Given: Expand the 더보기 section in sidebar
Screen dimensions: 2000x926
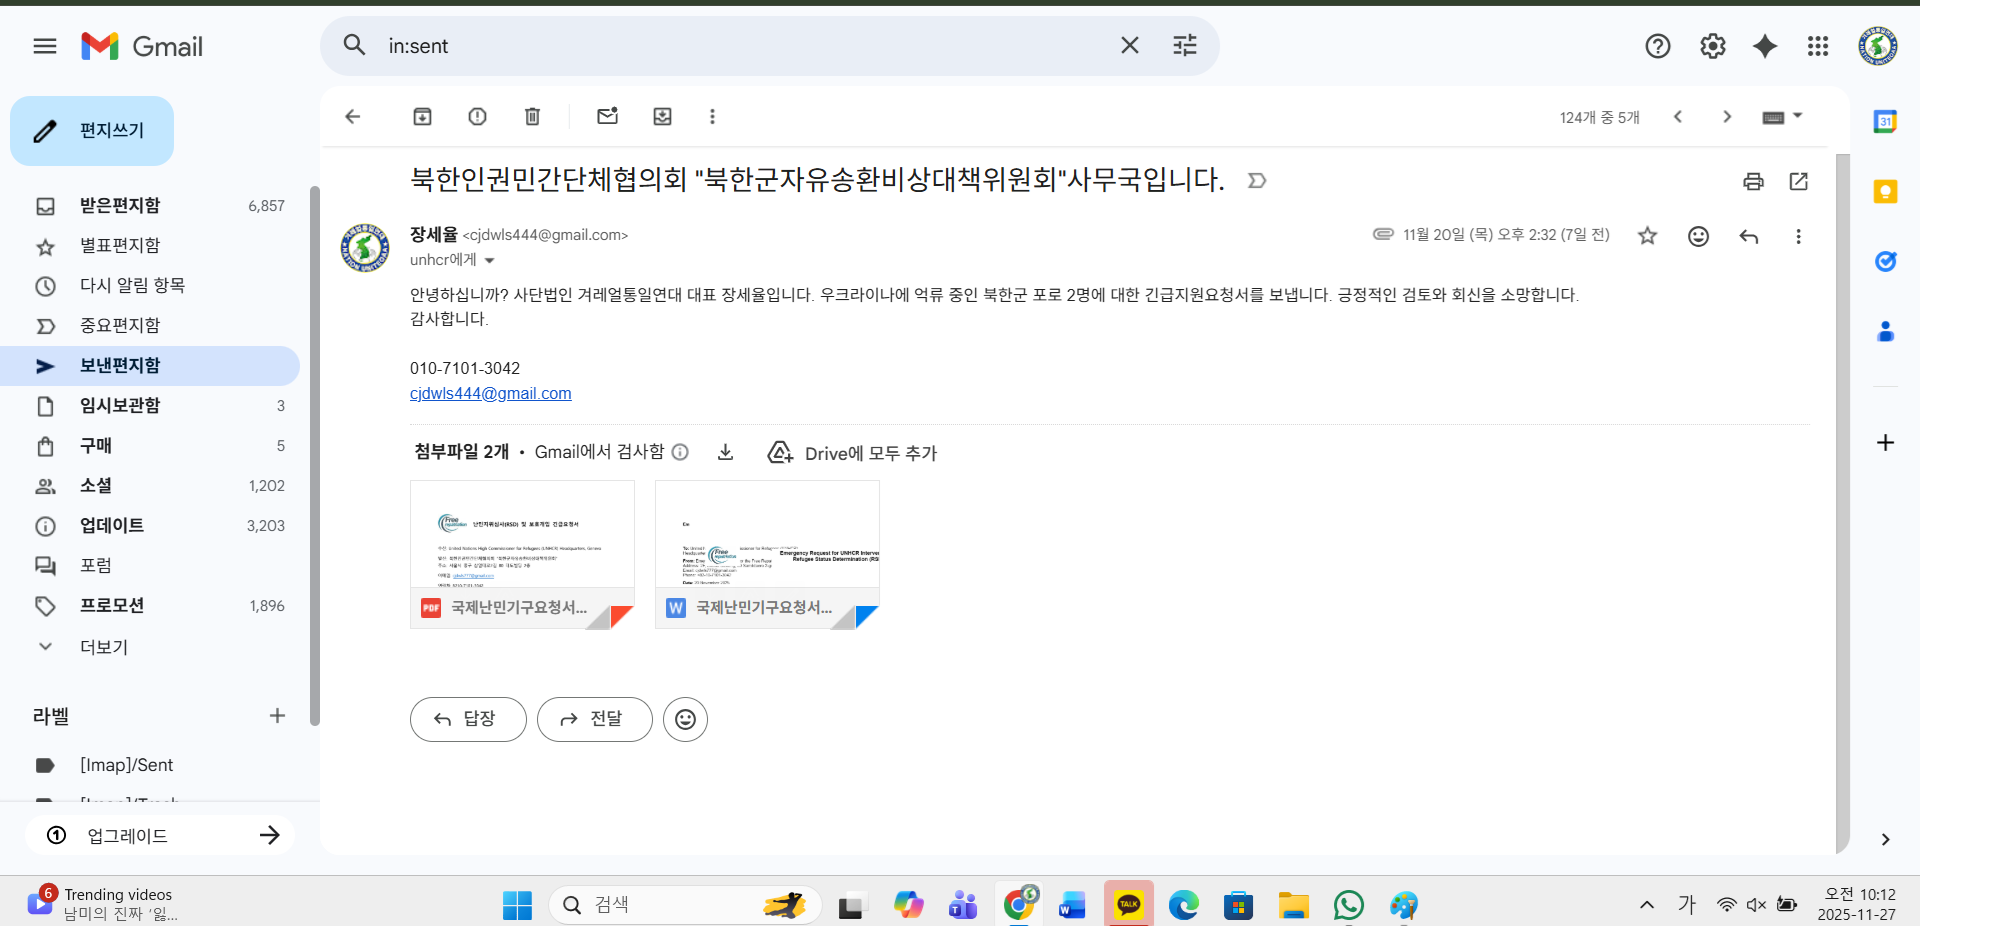Looking at the screenshot, I should click(103, 647).
